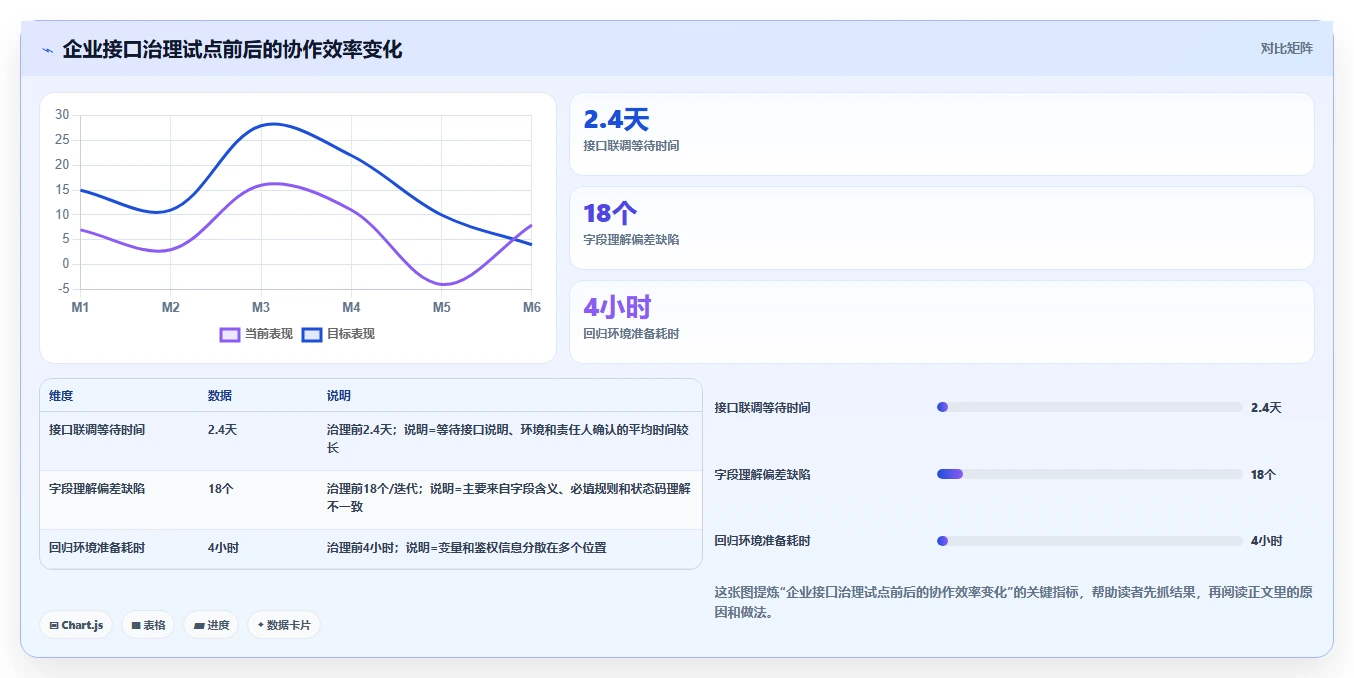Click the 2.4天 value beside progress bar
Screen dimensions: 1354x678
(x=1266, y=408)
